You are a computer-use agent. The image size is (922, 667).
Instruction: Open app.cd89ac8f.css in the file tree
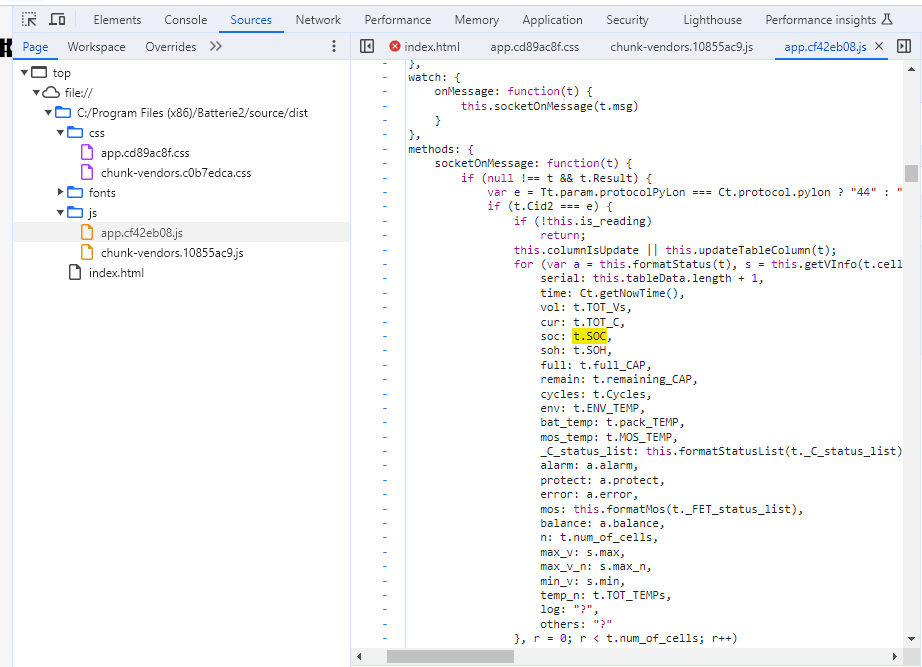pos(145,153)
